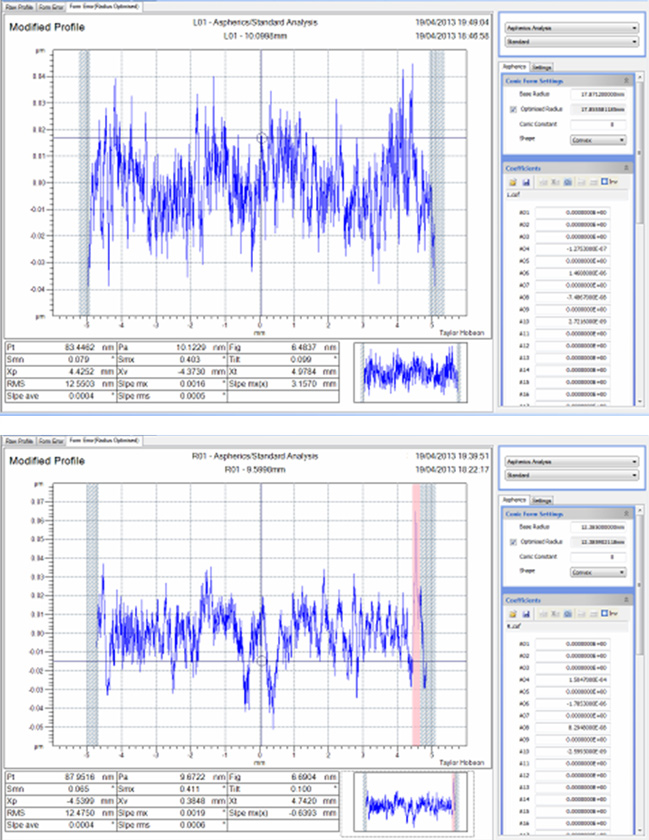Click Base Radius field in L01 window

[x=598, y=94]
